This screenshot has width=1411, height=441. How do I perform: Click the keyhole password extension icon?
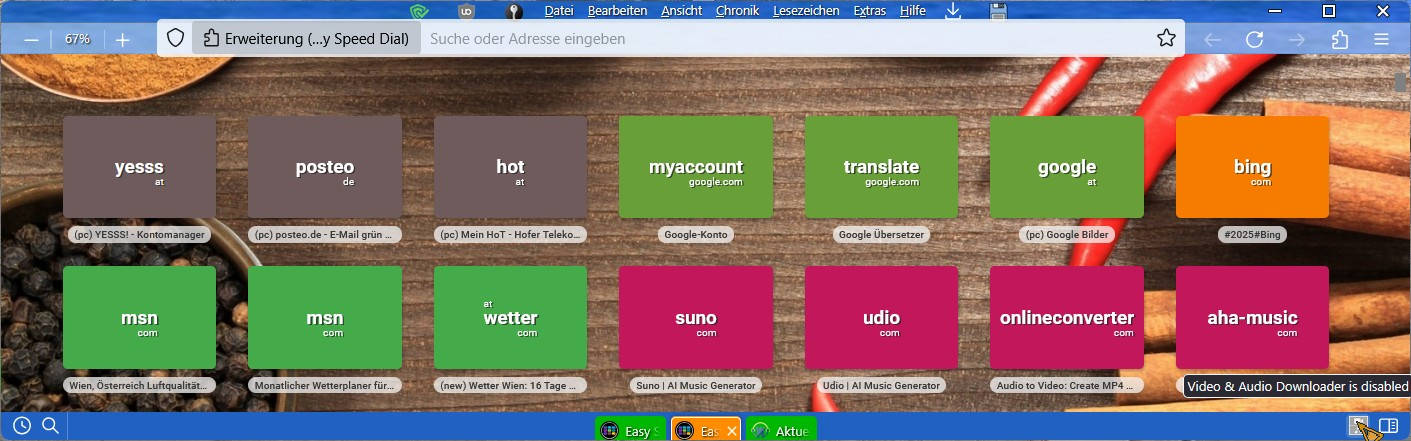point(514,11)
